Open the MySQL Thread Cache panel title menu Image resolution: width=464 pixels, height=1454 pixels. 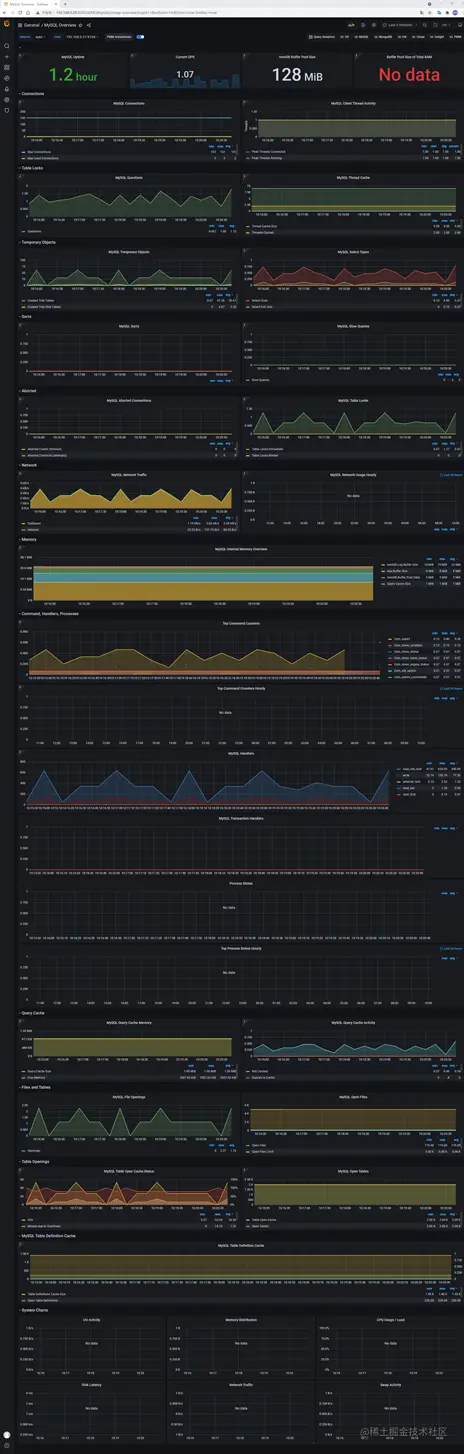click(x=353, y=177)
